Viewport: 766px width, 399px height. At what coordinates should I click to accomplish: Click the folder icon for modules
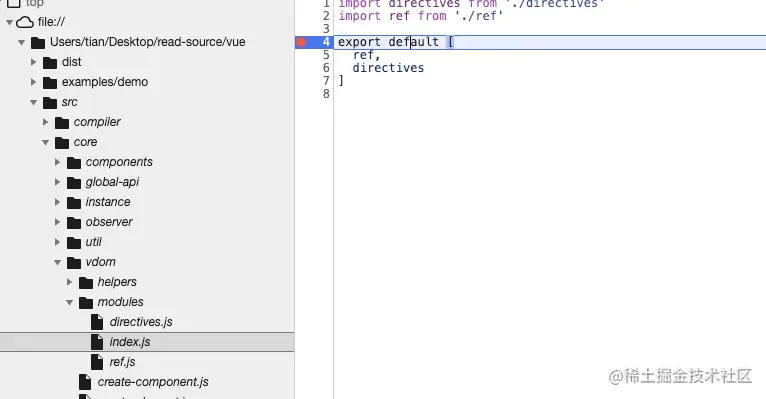85,303
